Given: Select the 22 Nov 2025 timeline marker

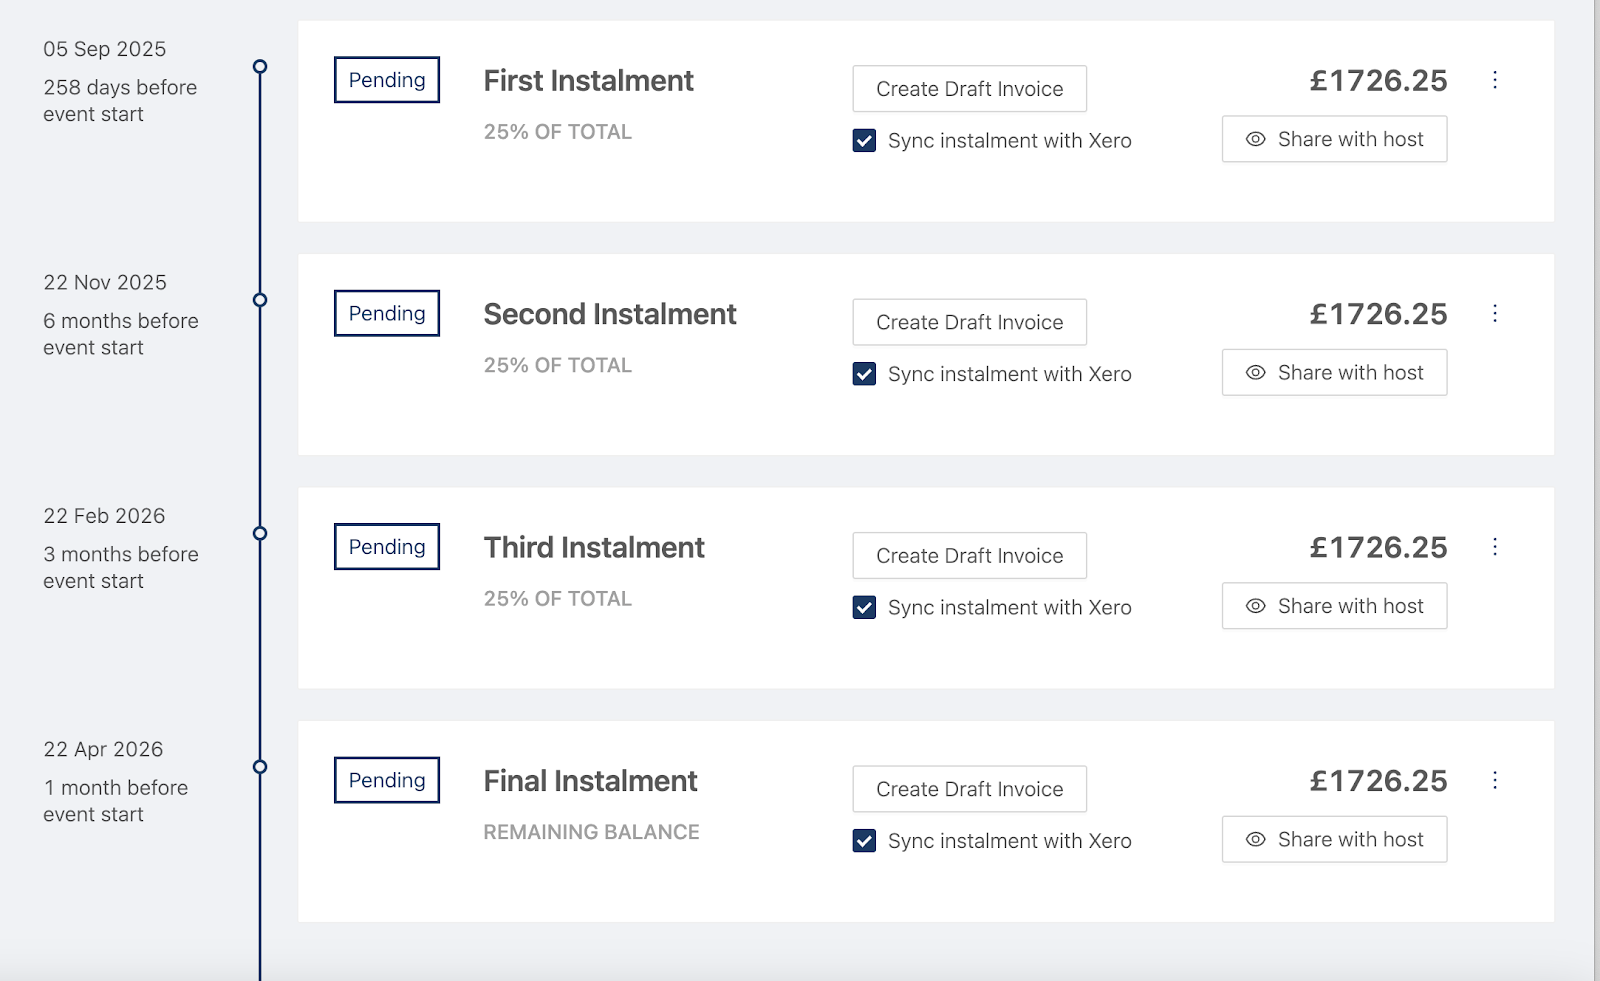Looking at the screenshot, I should pyautogui.click(x=260, y=300).
